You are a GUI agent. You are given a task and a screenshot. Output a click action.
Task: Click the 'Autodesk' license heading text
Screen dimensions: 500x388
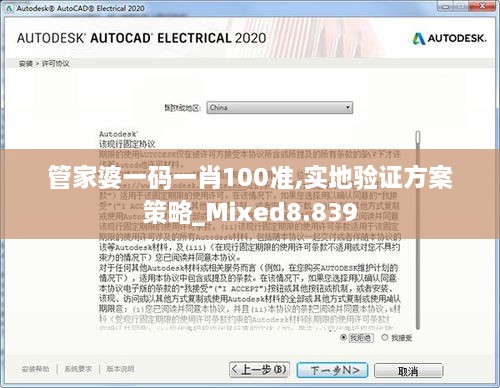(118, 134)
